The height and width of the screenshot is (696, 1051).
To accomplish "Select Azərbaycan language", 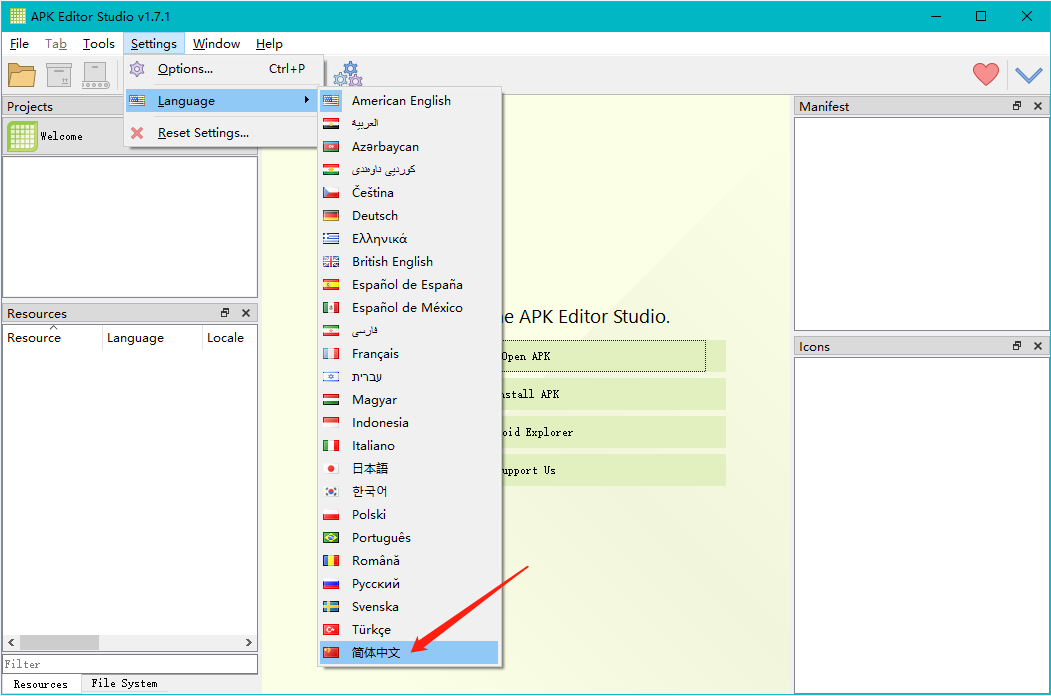I will click(x=409, y=146).
